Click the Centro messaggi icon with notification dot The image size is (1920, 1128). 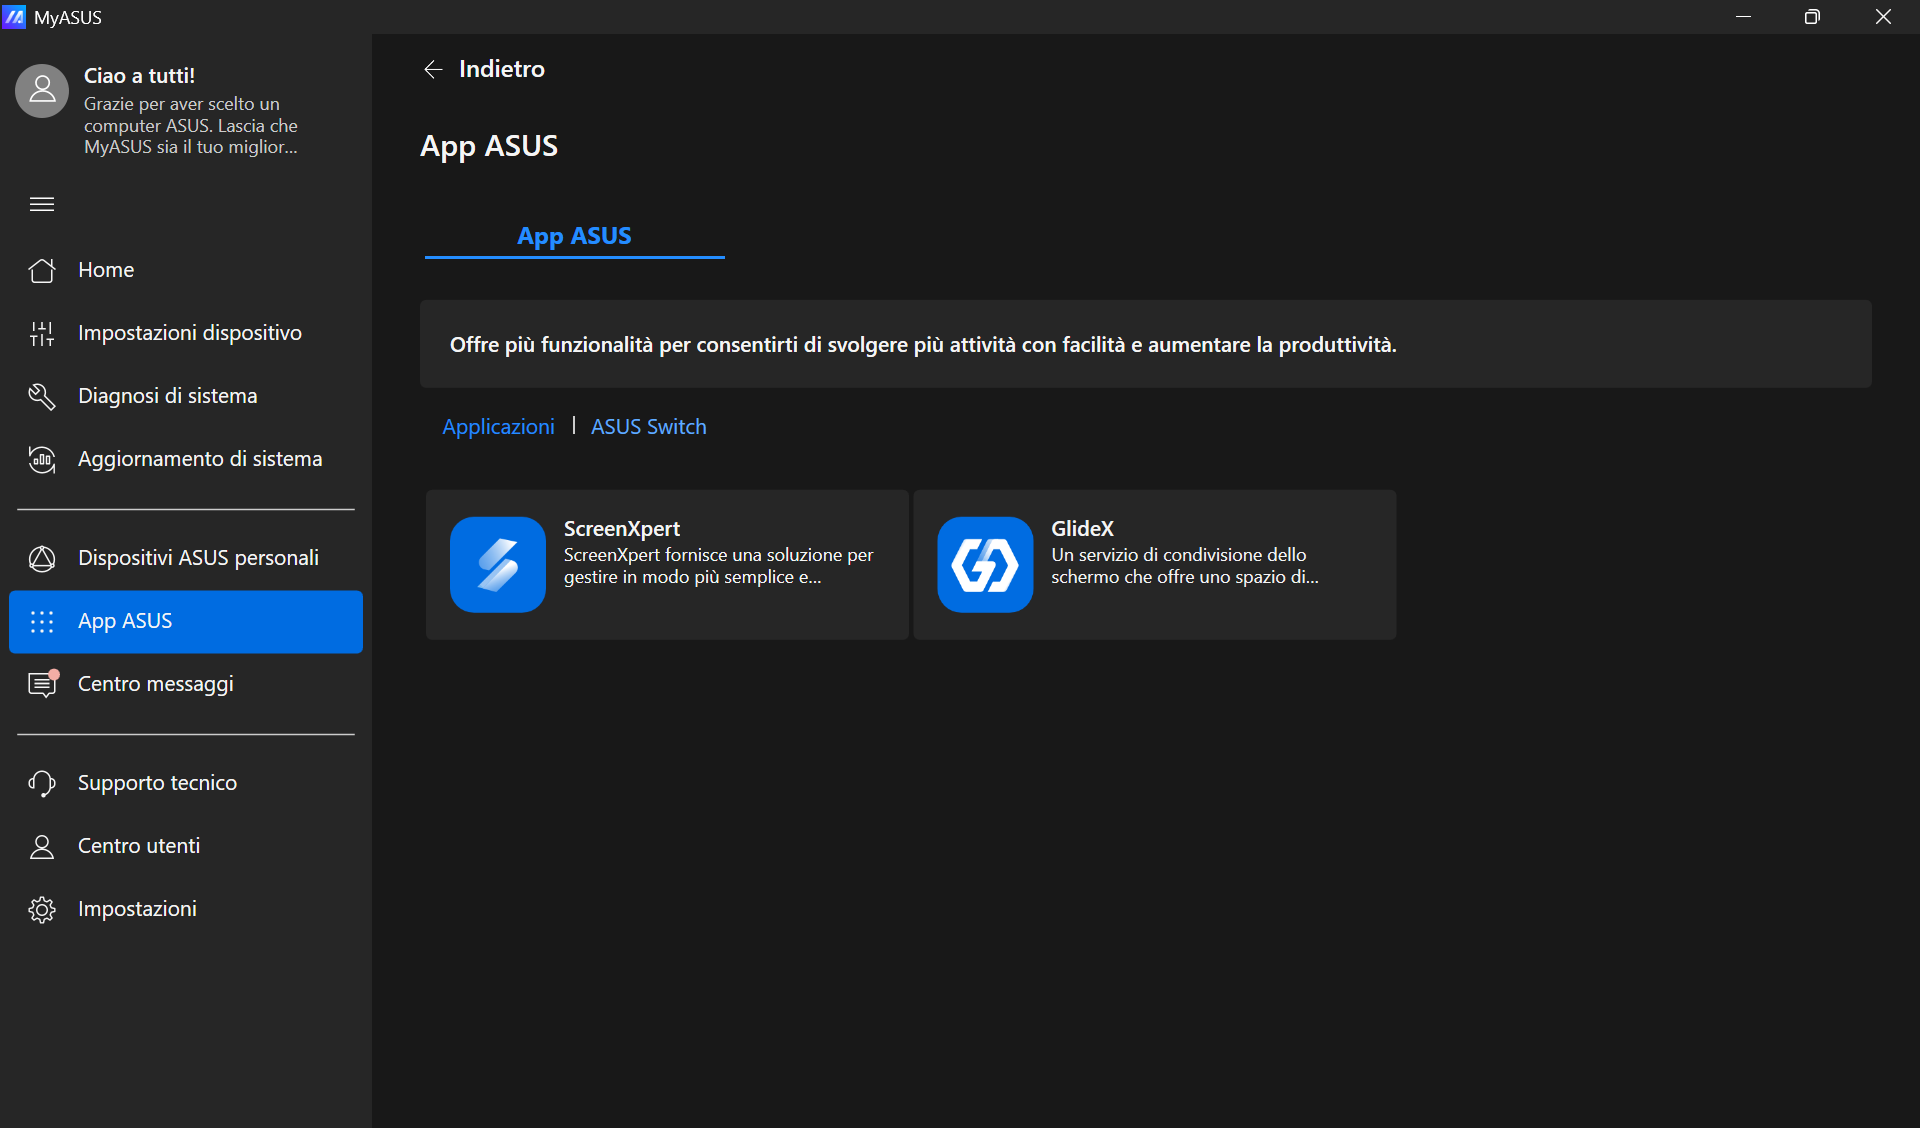coord(43,683)
